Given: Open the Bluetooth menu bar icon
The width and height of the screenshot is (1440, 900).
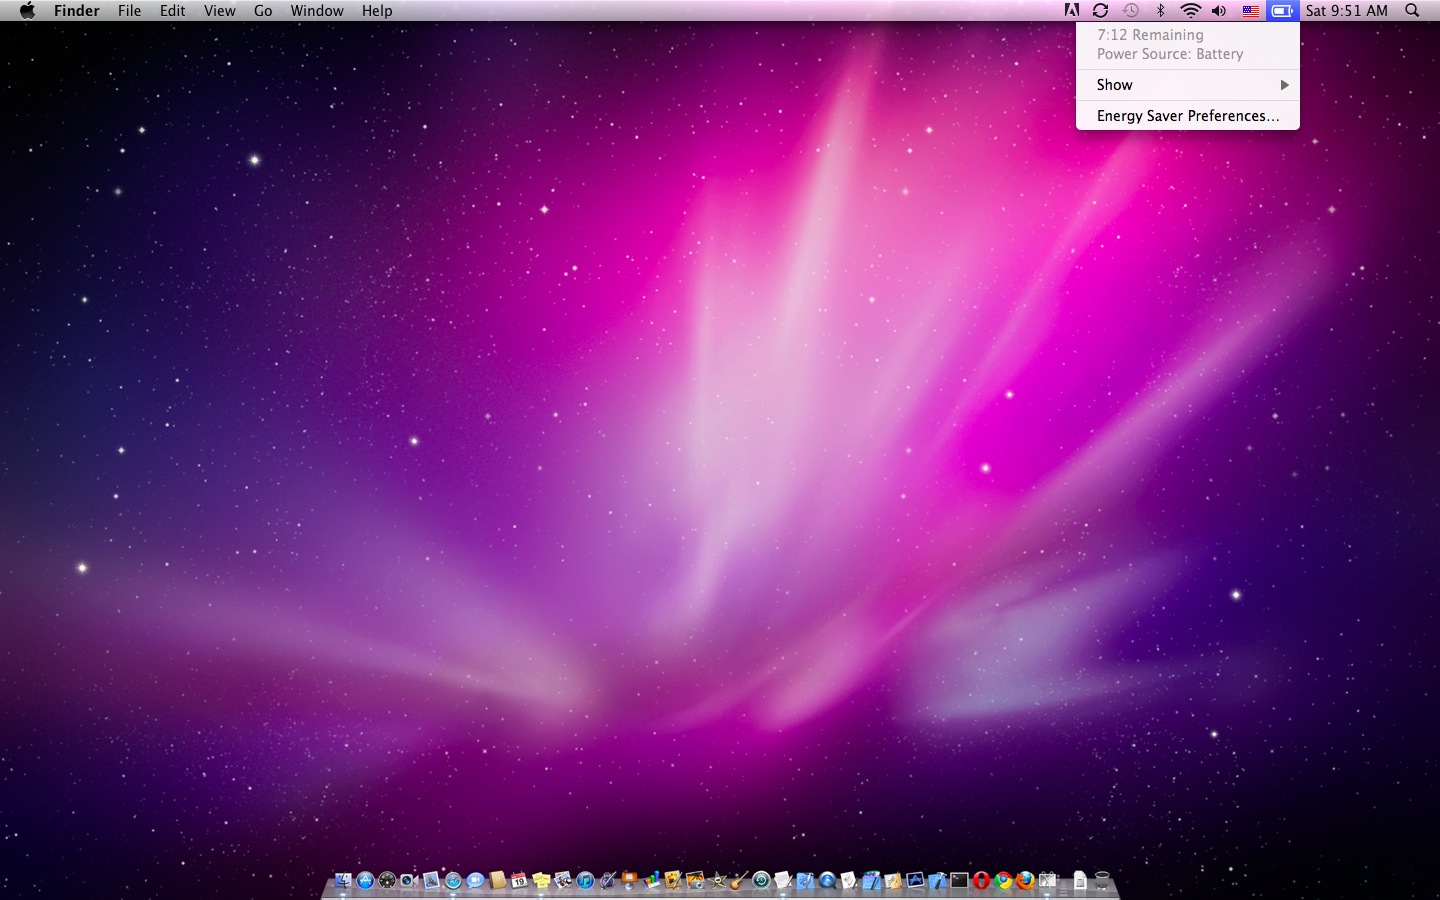Looking at the screenshot, I should coord(1160,10).
